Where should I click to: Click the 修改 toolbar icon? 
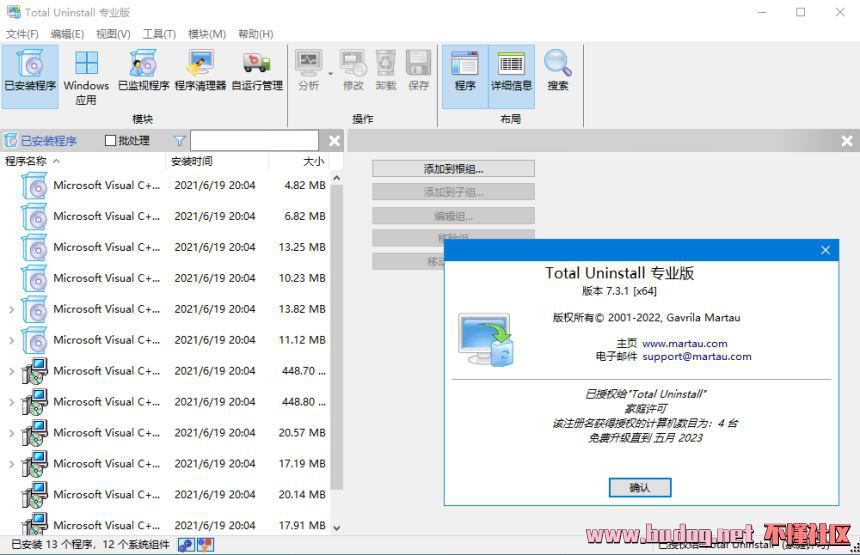tap(353, 70)
